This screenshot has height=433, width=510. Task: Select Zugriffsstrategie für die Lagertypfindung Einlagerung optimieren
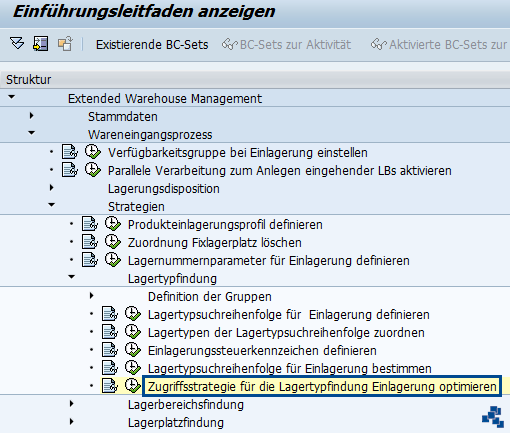click(x=322, y=387)
